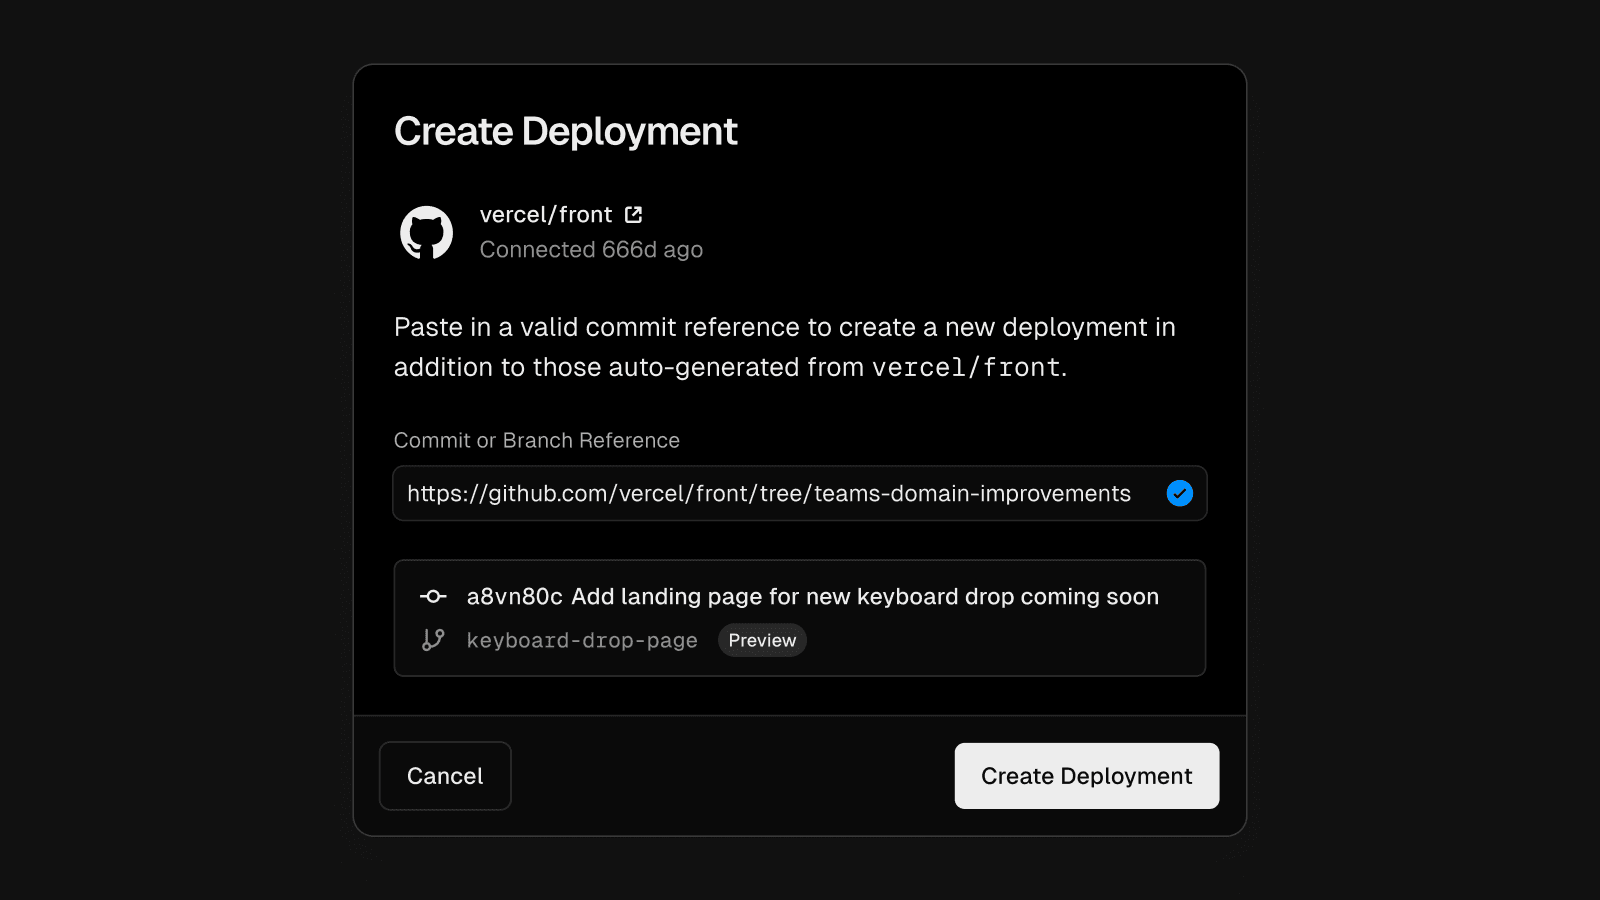Select the keyboard-drop-page branch name

[x=582, y=640]
